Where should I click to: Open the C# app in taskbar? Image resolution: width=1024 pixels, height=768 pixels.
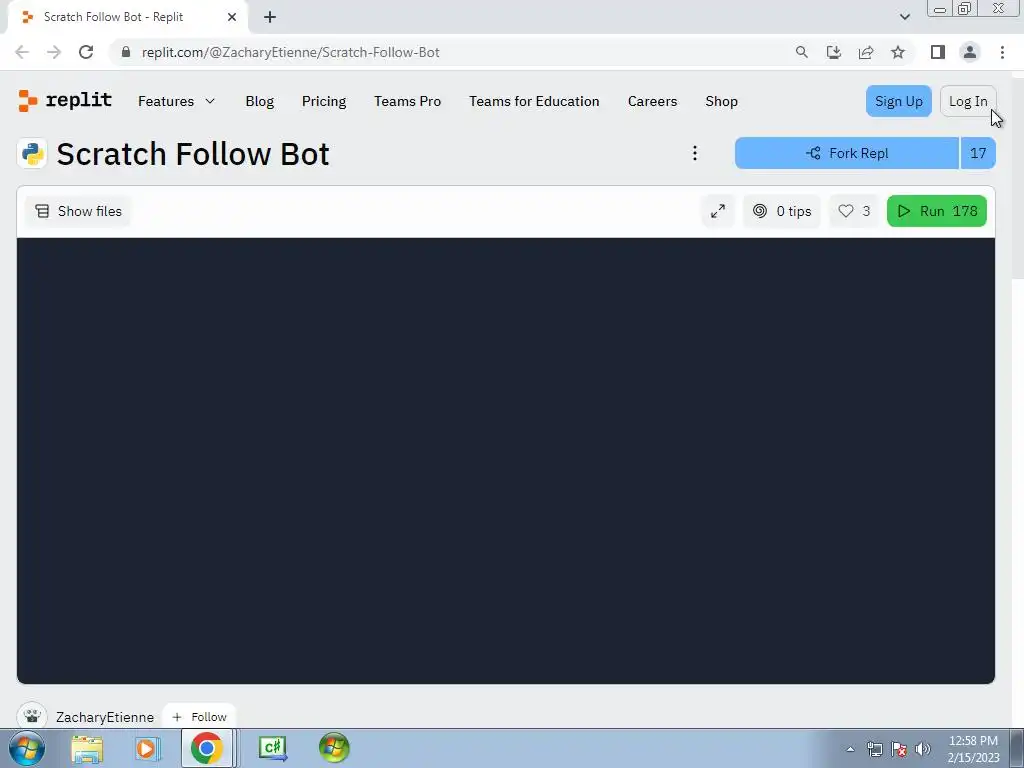[x=273, y=748]
